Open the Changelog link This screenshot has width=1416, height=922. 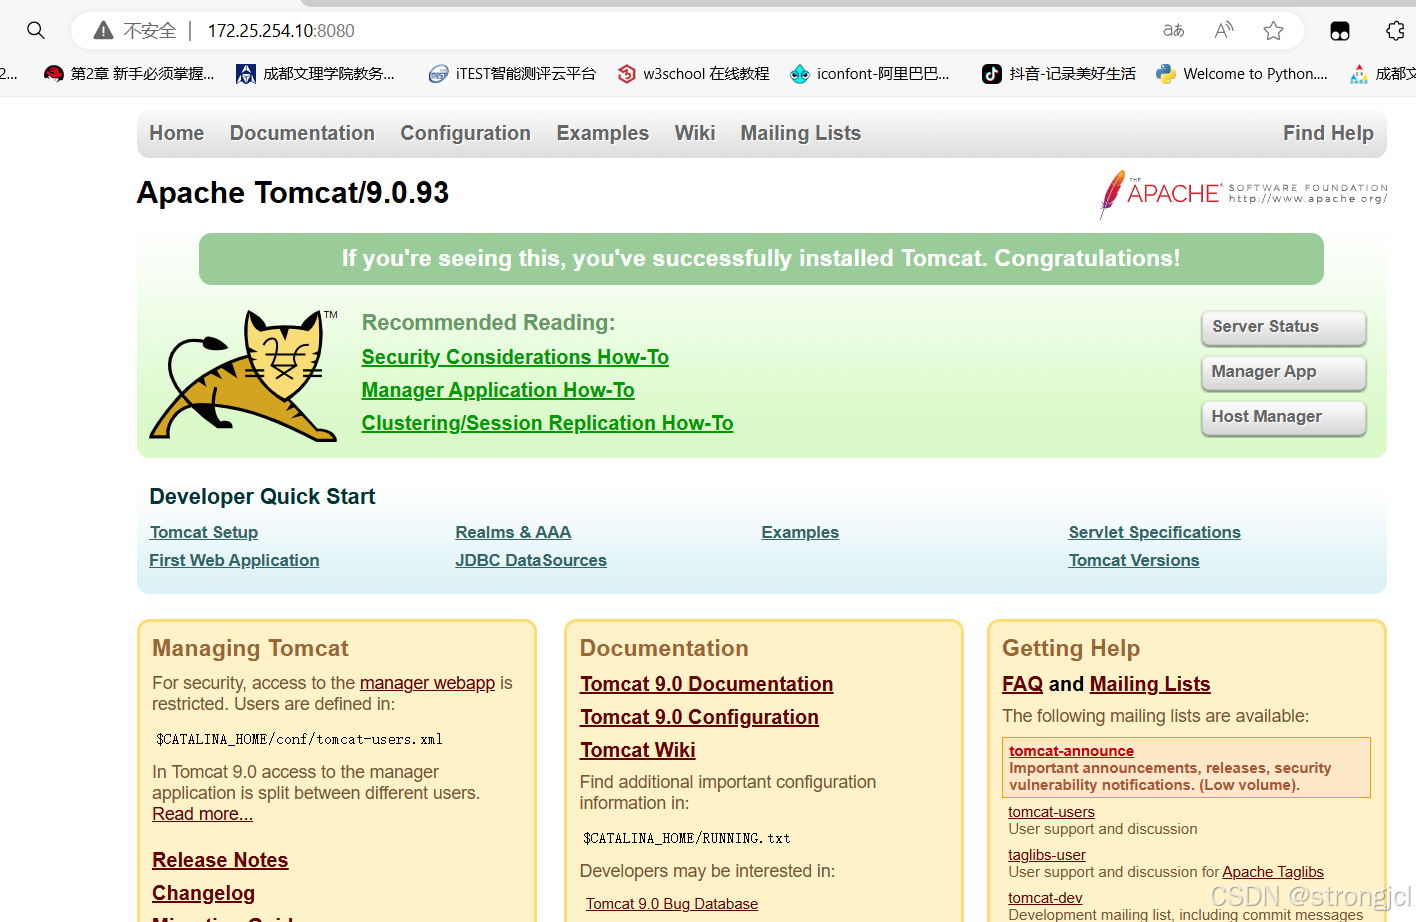point(203,893)
